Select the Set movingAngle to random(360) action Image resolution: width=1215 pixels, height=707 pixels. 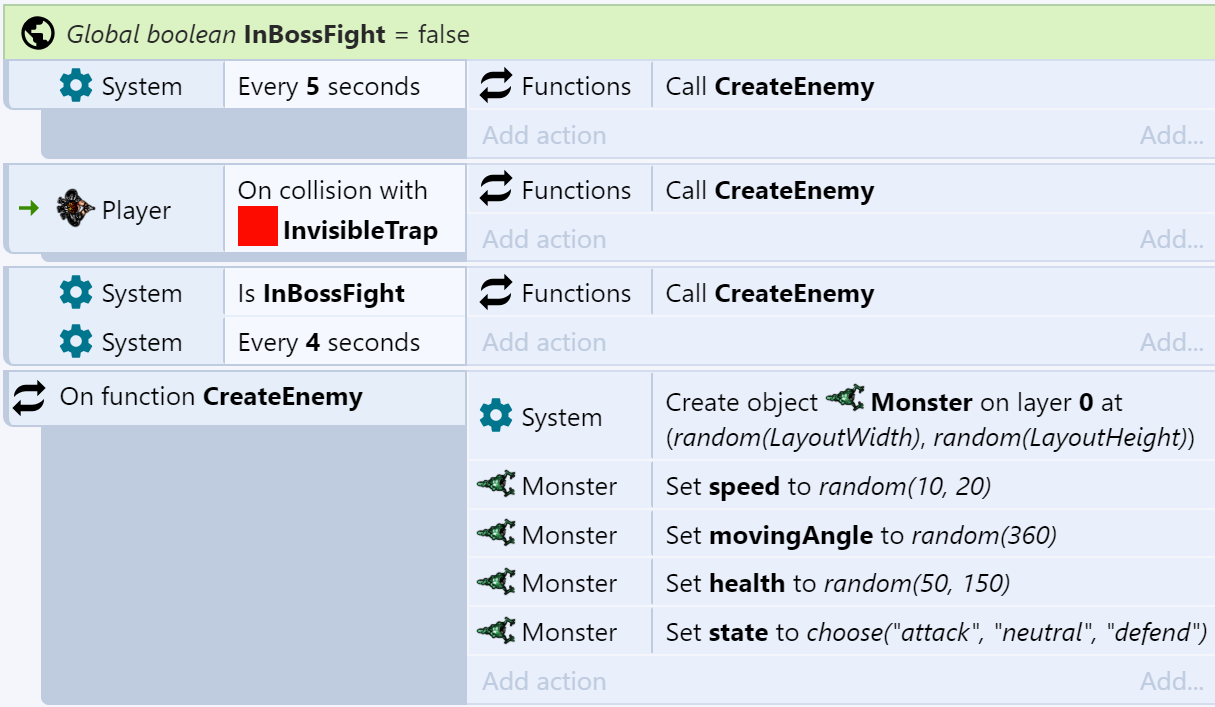point(861,535)
